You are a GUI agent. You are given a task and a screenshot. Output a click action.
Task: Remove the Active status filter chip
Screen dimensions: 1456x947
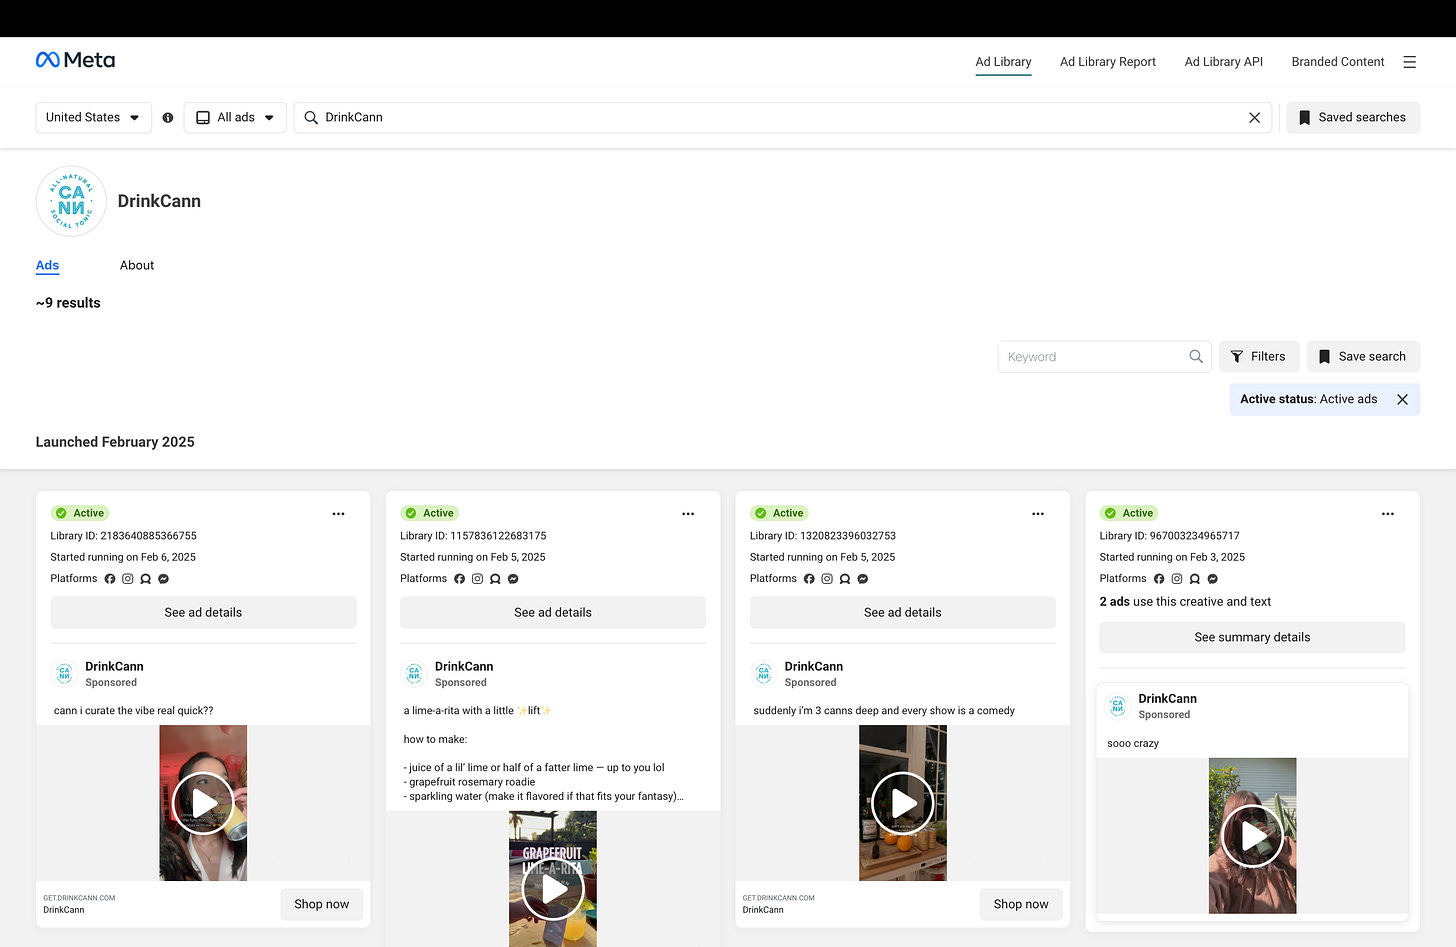coord(1402,399)
